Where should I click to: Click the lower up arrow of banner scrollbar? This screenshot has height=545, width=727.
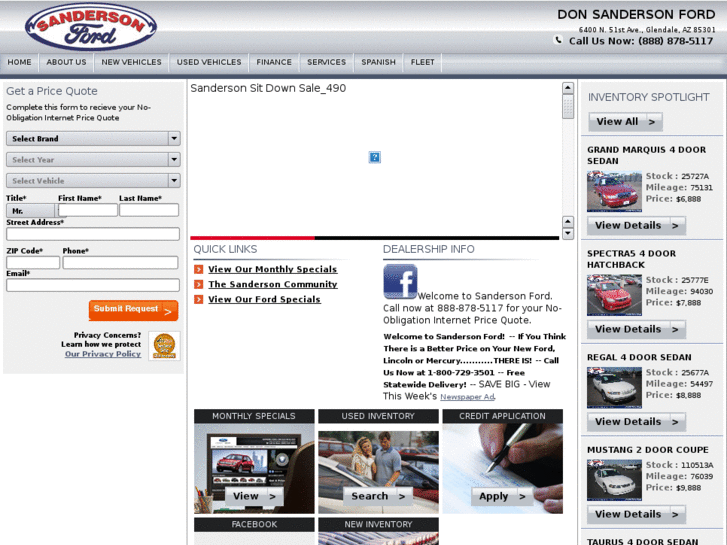click(568, 222)
